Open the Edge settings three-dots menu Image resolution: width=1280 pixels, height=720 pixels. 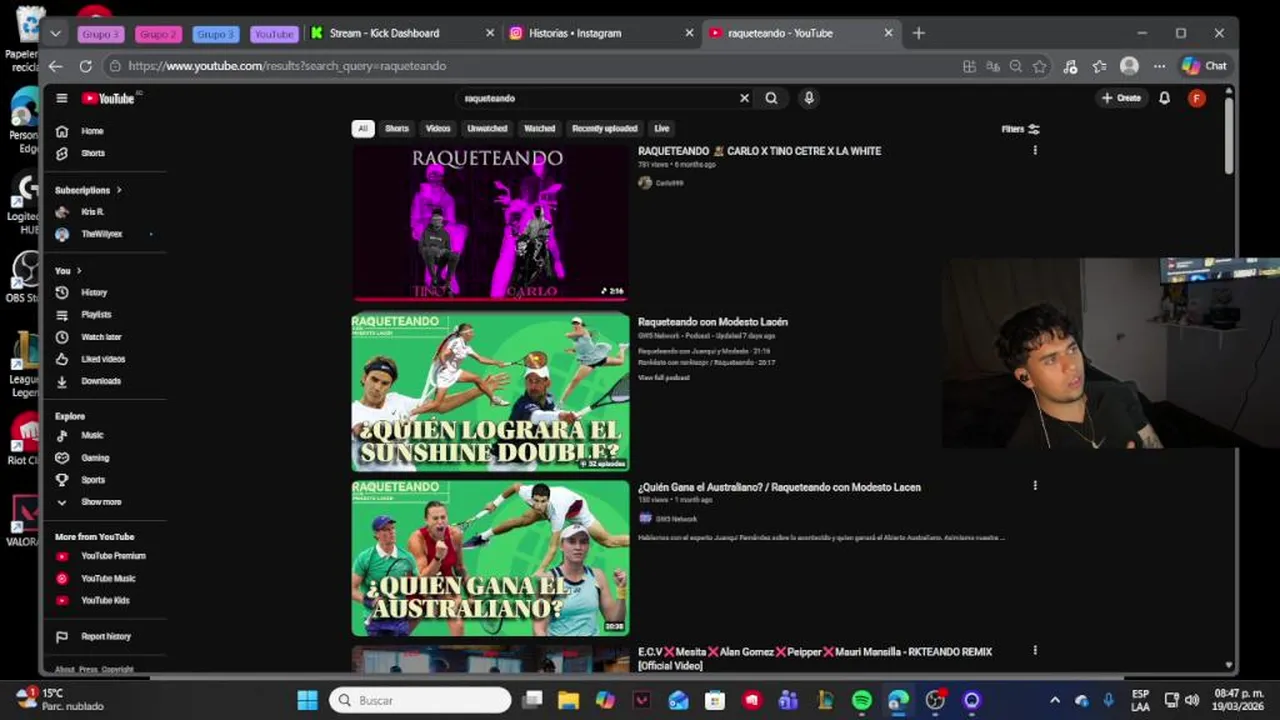pyautogui.click(x=1159, y=66)
